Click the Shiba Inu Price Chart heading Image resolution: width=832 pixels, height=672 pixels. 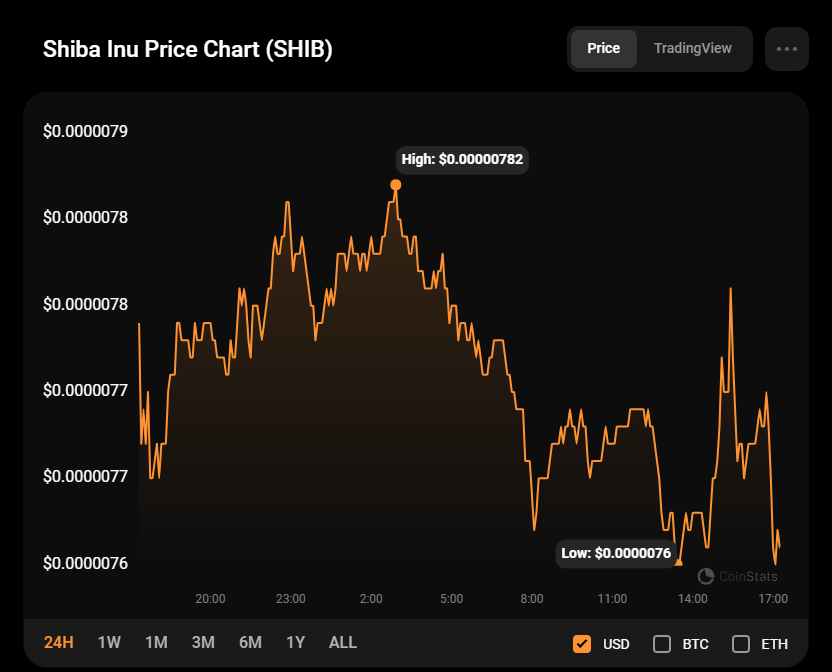click(x=188, y=50)
